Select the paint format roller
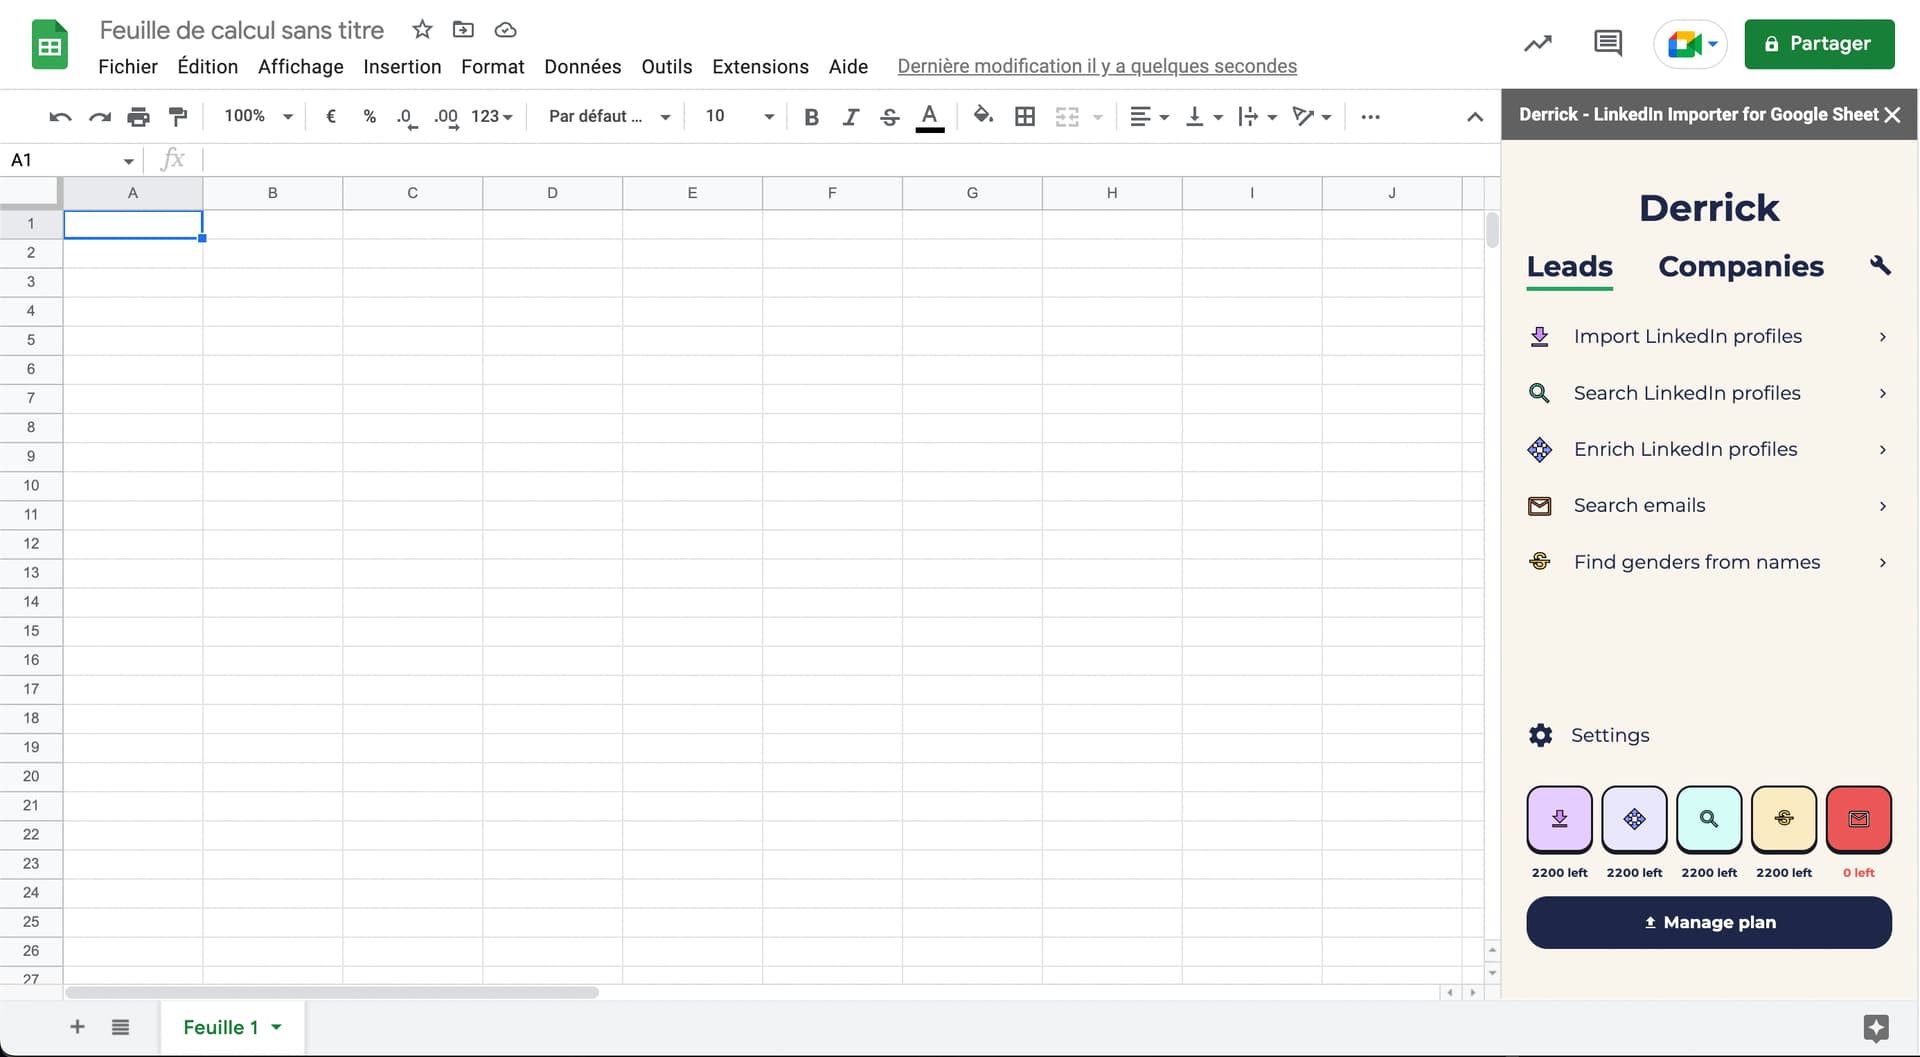Image resolution: width=1920 pixels, height=1057 pixels. coord(178,117)
